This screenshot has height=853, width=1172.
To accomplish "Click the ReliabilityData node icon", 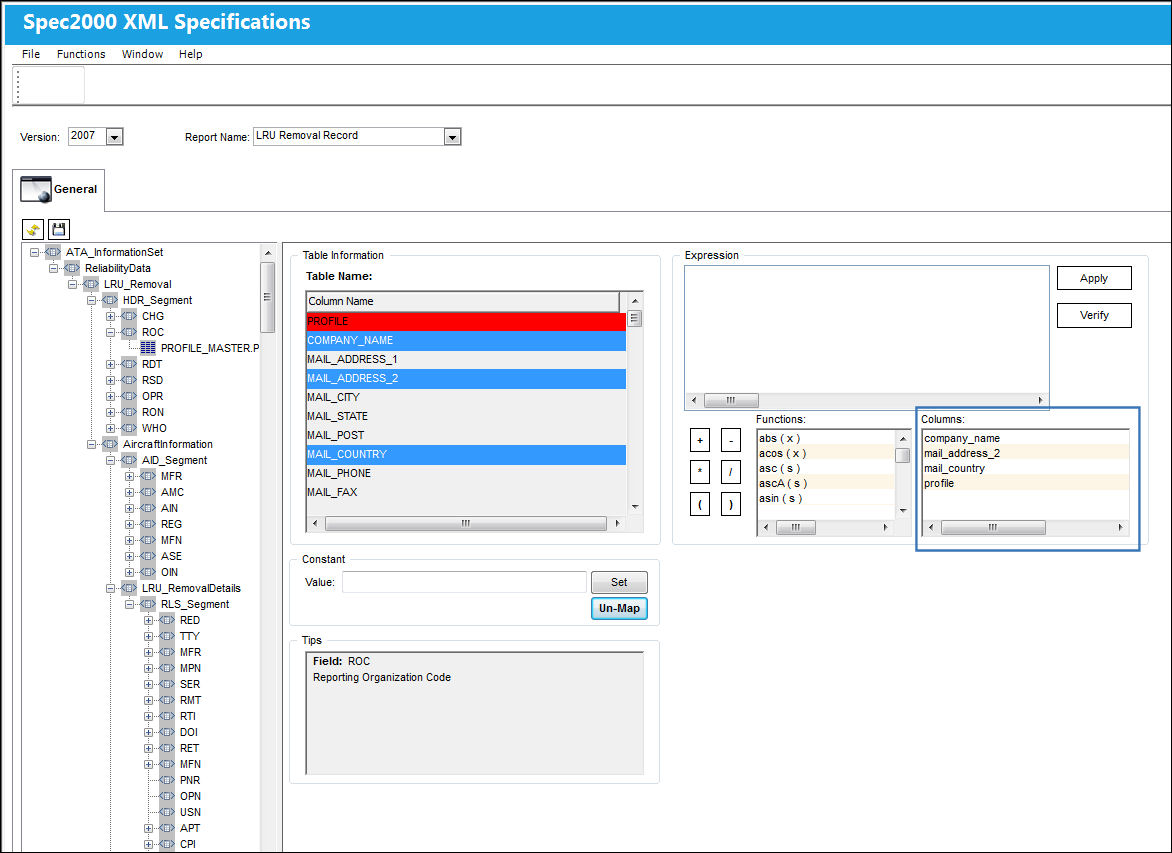I will (72, 268).
